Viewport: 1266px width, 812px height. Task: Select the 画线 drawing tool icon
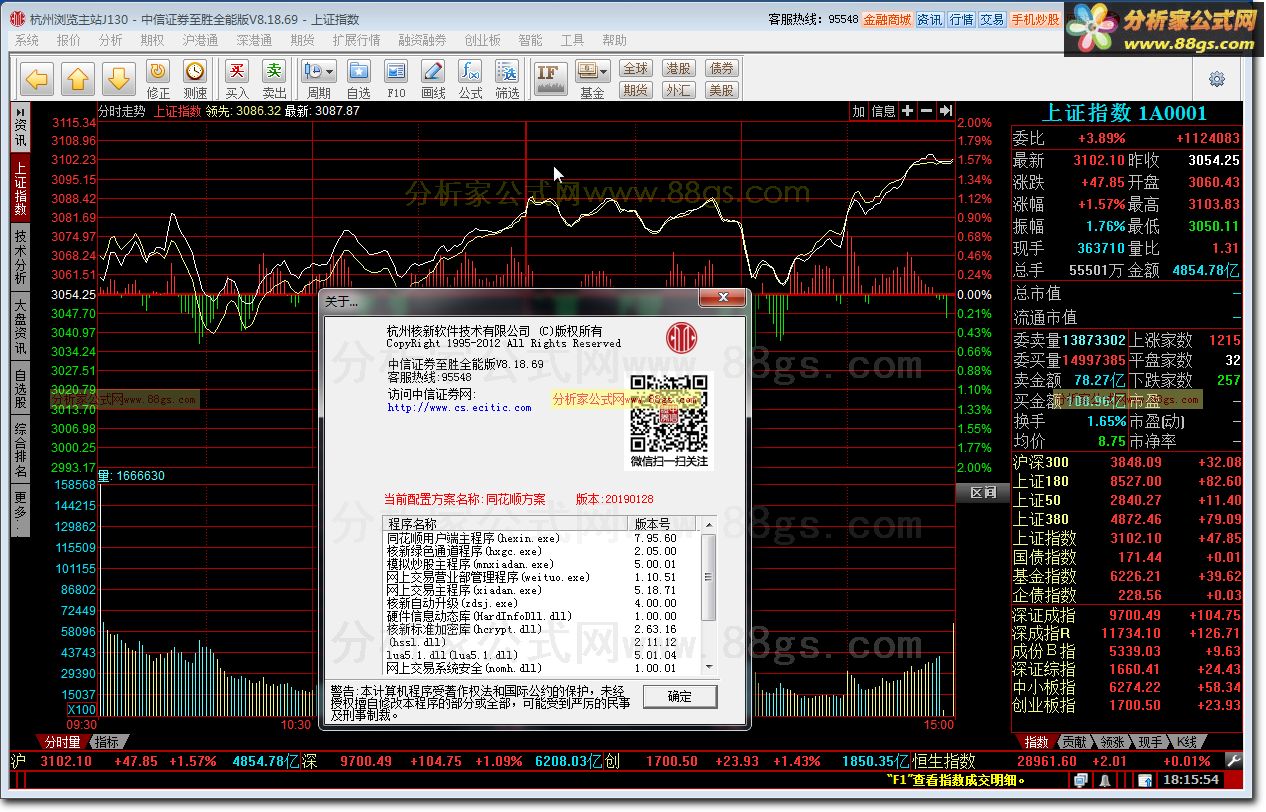coord(433,71)
